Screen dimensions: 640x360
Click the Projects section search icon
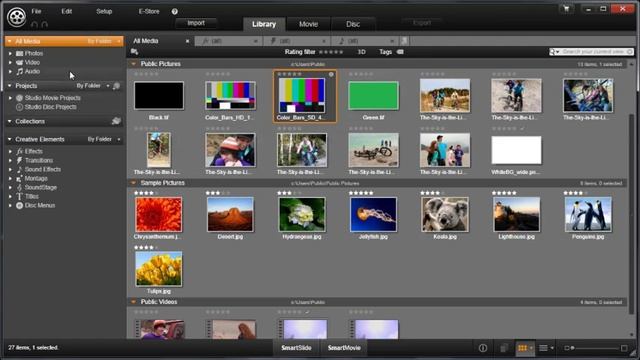click(x=116, y=86)
